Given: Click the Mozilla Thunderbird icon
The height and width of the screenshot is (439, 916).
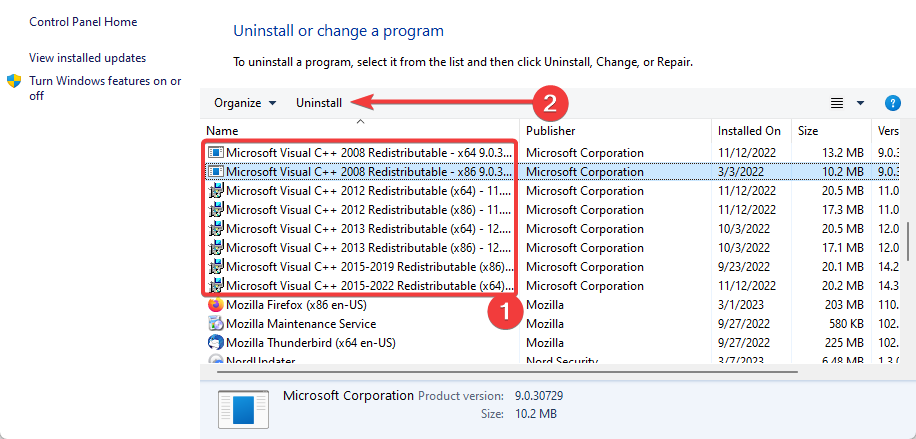Looking at the screenshot, I should click(216, 343).
